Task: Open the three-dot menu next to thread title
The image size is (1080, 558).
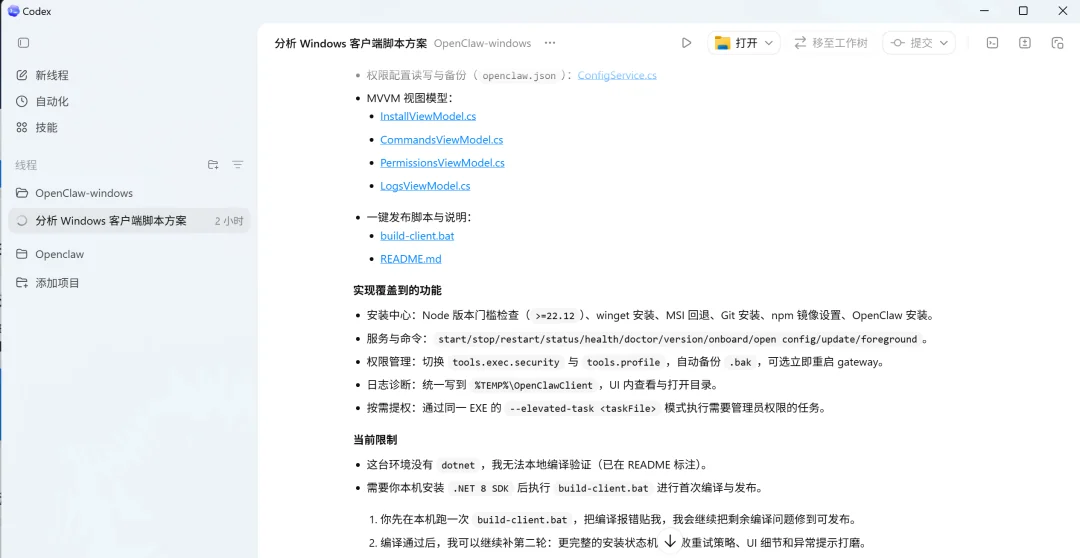Action: (x=550, y=43)
